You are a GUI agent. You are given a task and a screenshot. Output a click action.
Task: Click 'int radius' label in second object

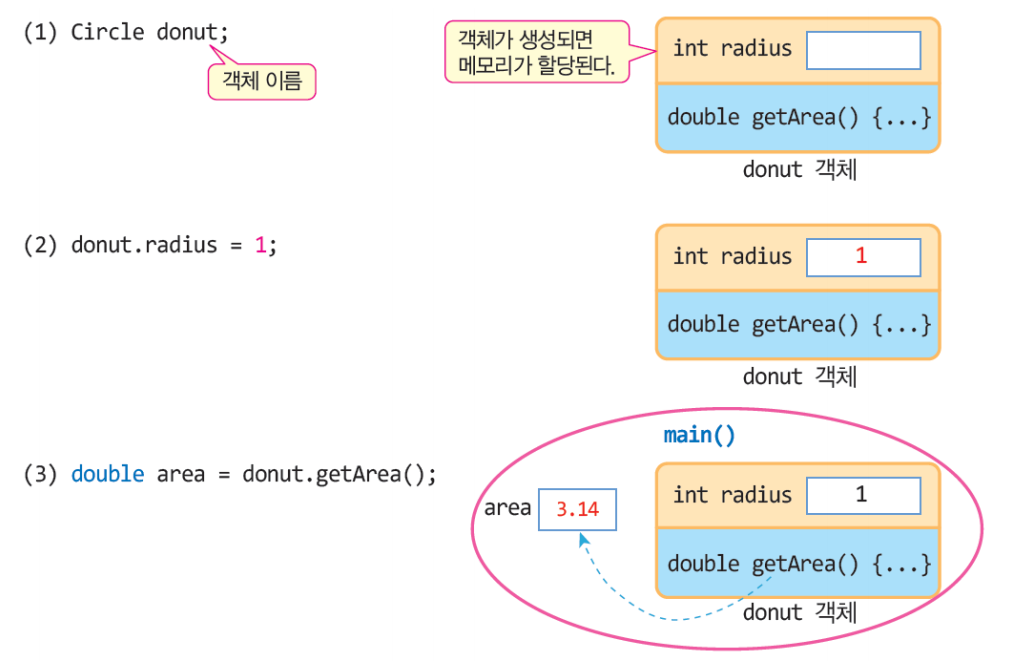pos(732,256)
